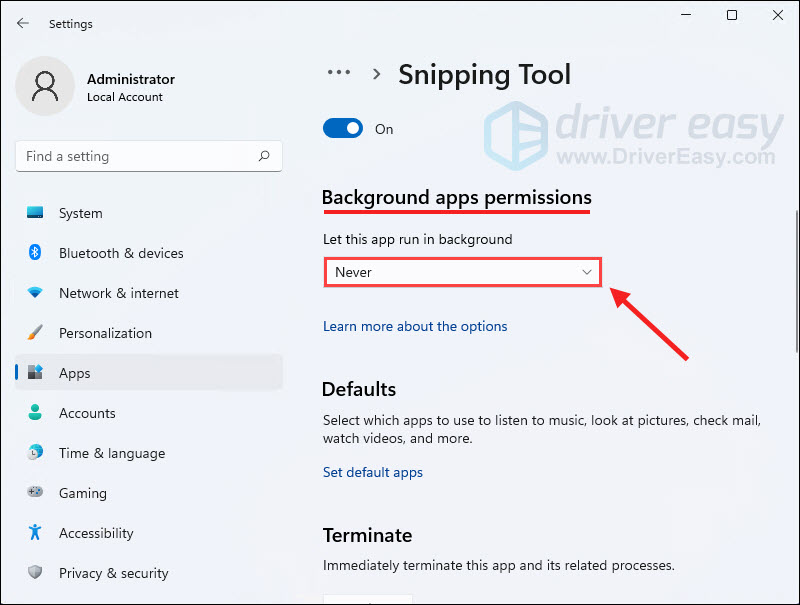Click the Bluetooth icon in sidebar
The image size is (800, 605).
[x=35, y=252]
